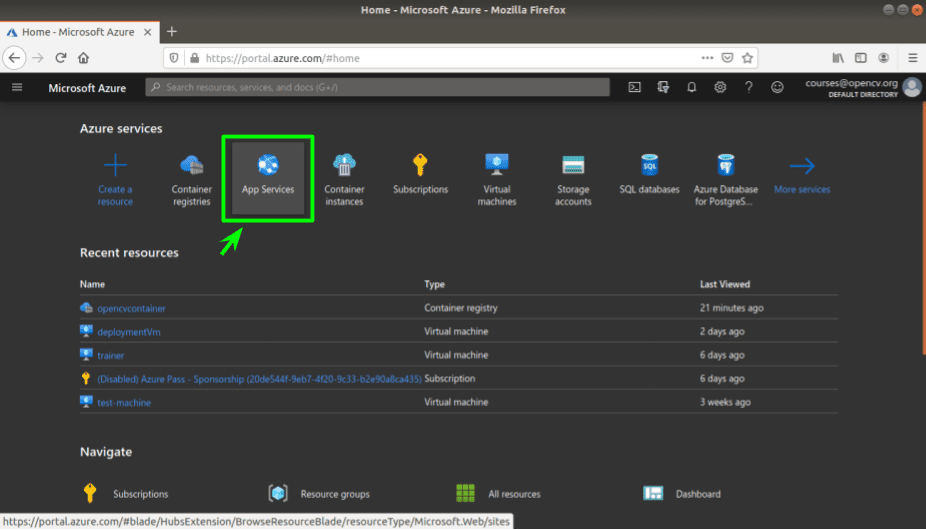Close the Home - Microsoft Azure tab
Screen dimensions: 926x530
pyautogui.click(x=148, y=32)
